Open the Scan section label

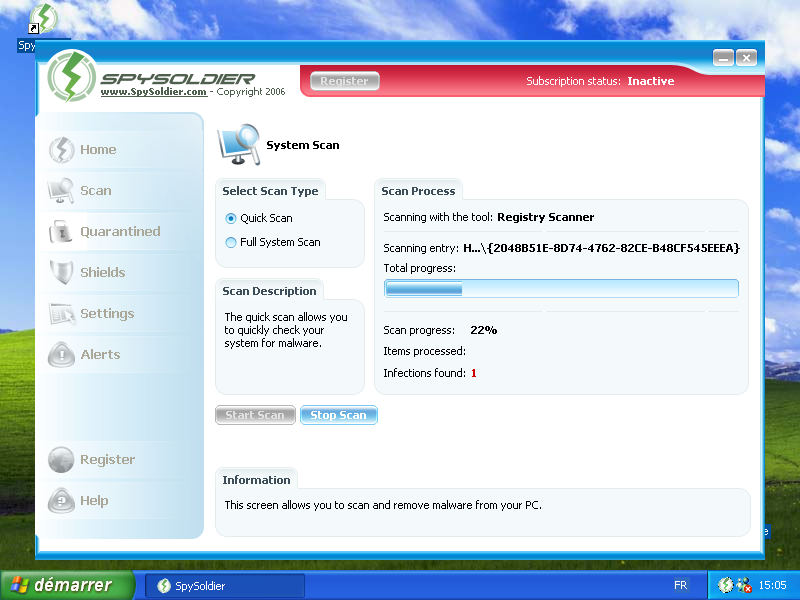coord(95,191)
